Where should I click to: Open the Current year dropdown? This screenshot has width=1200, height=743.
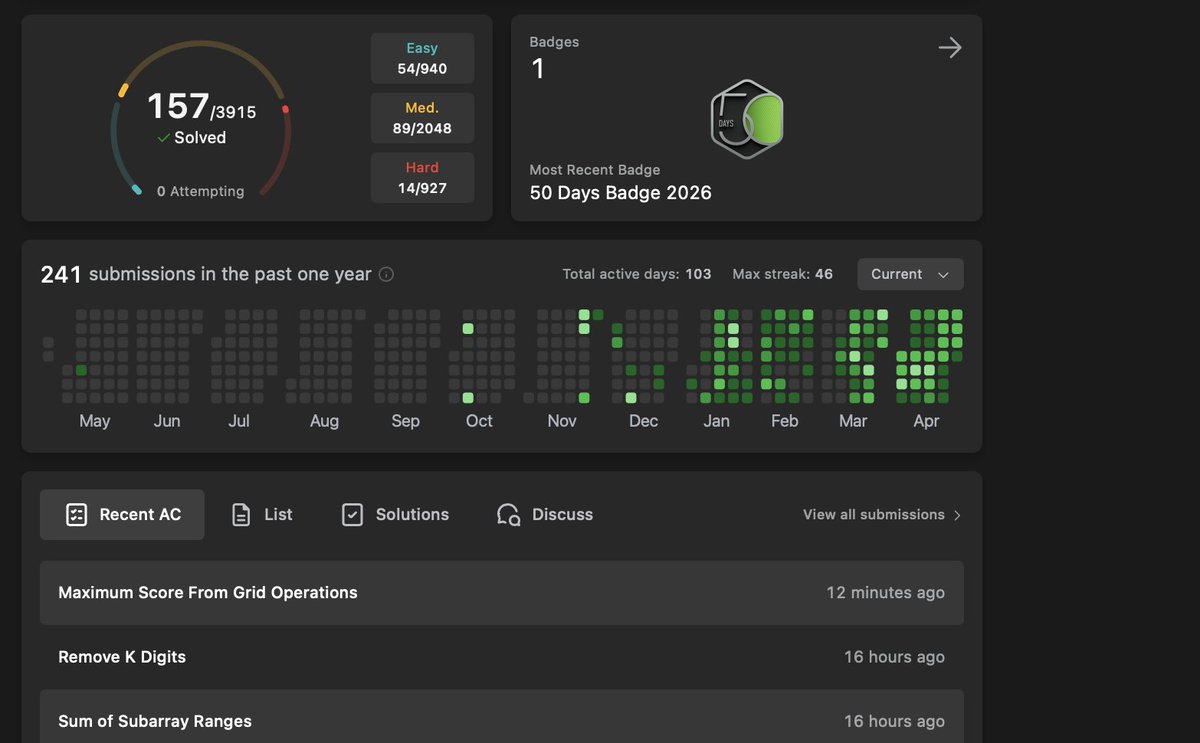click(x=910, y=274)
